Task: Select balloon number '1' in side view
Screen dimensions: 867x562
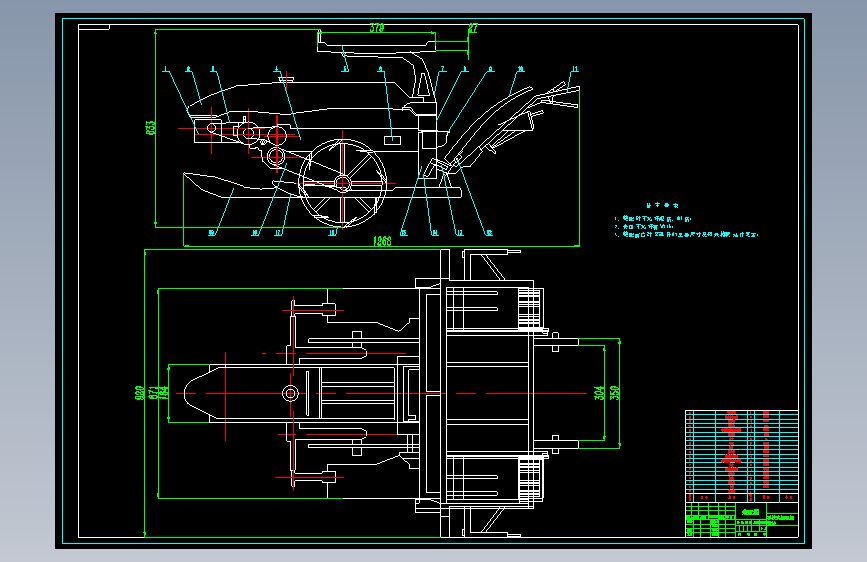Action: pyautogui.click(x=165, y=70)
